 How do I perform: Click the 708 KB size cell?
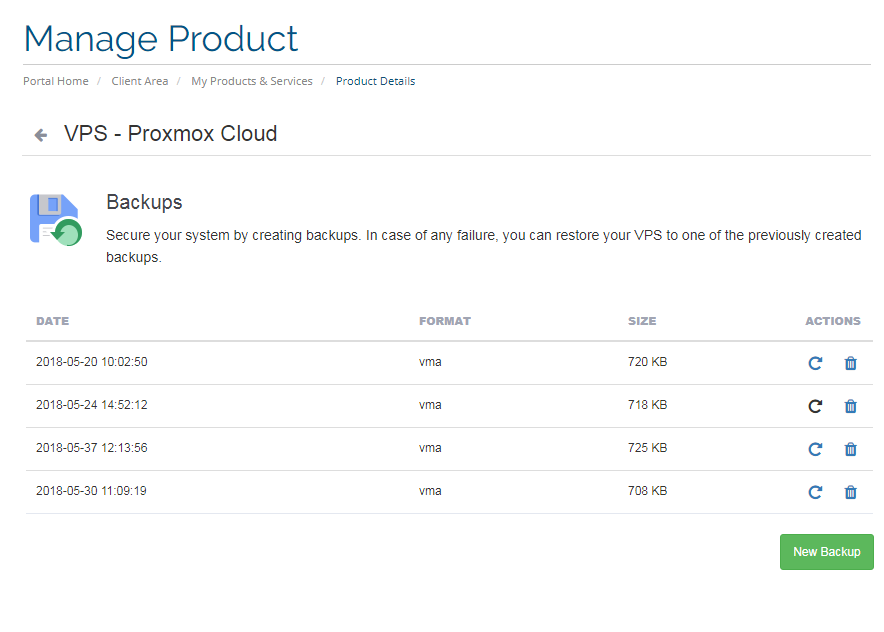(x=648, y=491)
